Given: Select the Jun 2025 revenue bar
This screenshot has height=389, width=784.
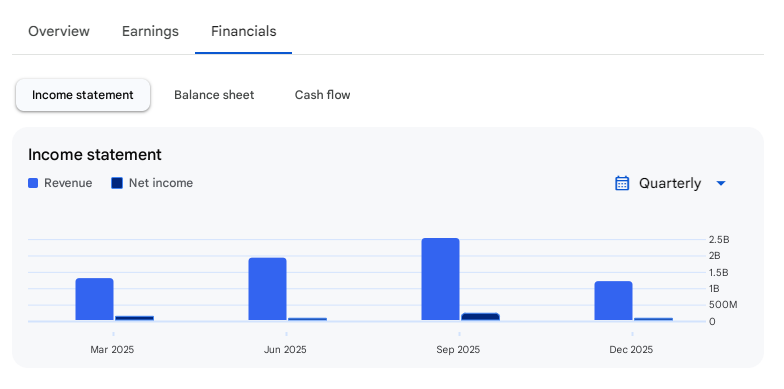Looking at the screenshot, I should (268, 289).
